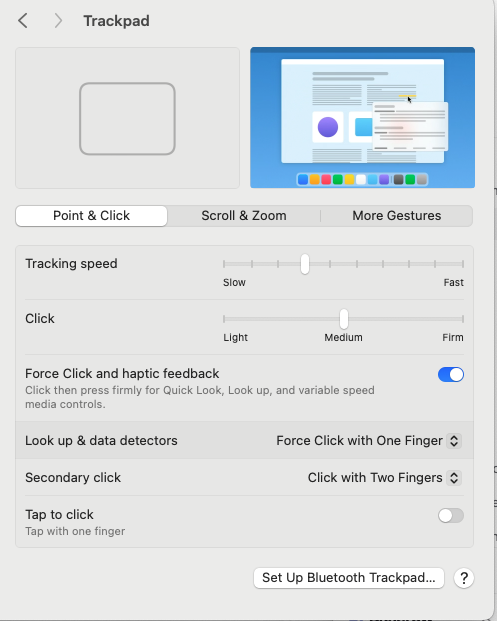
Task: Click the blue square in preview video
Action: coord(364,127)
